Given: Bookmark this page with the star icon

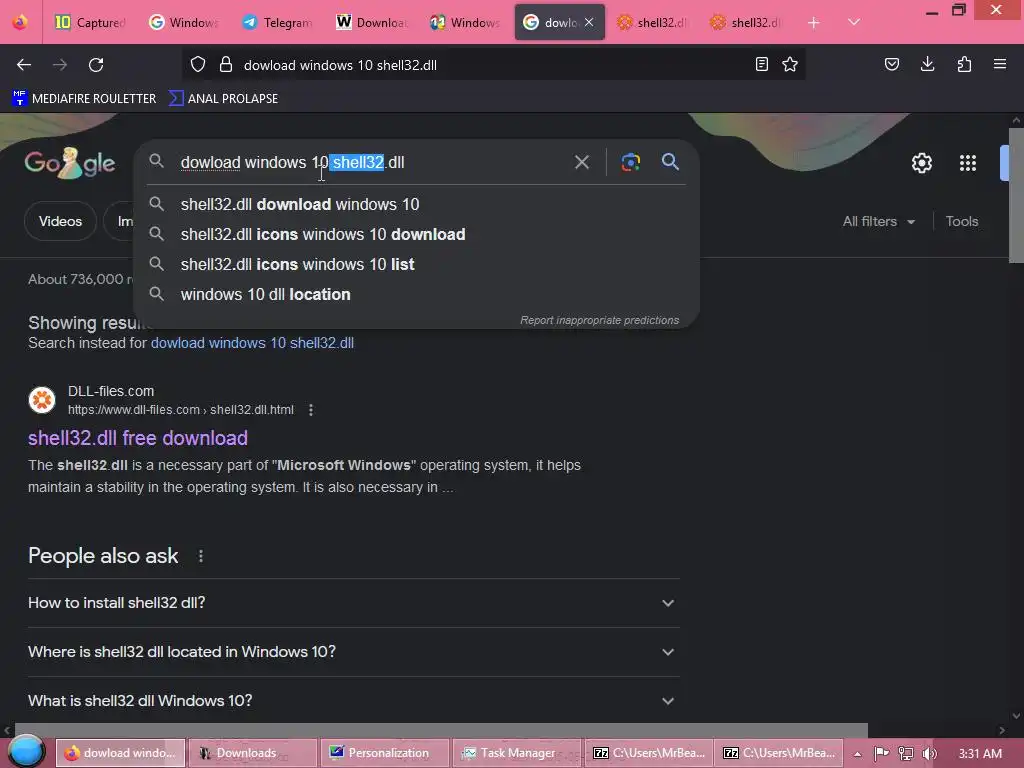Looking at the screenshot, I should pos(790,64).
